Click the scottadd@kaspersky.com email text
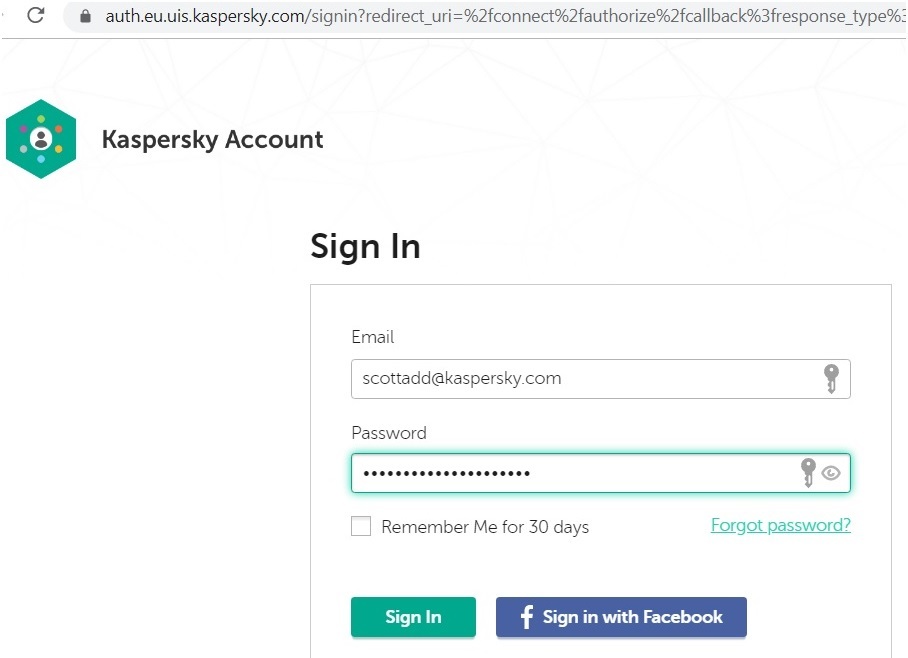Viewport: 908px width, 658px height. click(462, 378)
